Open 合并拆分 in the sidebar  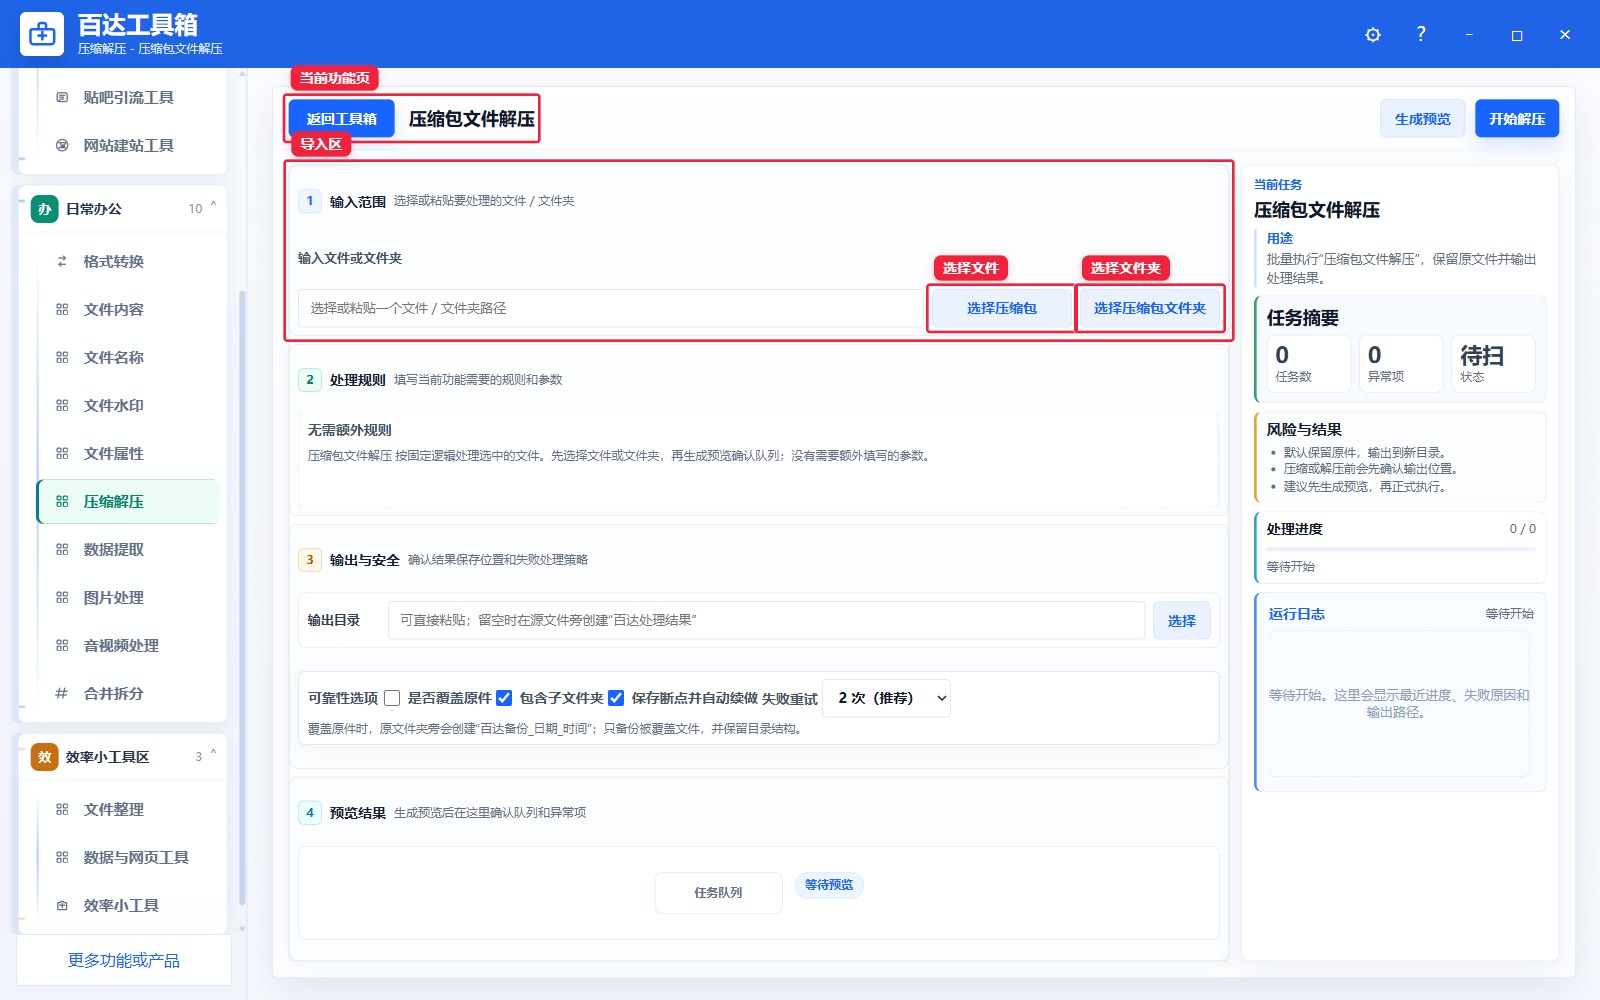coord(128,693)
